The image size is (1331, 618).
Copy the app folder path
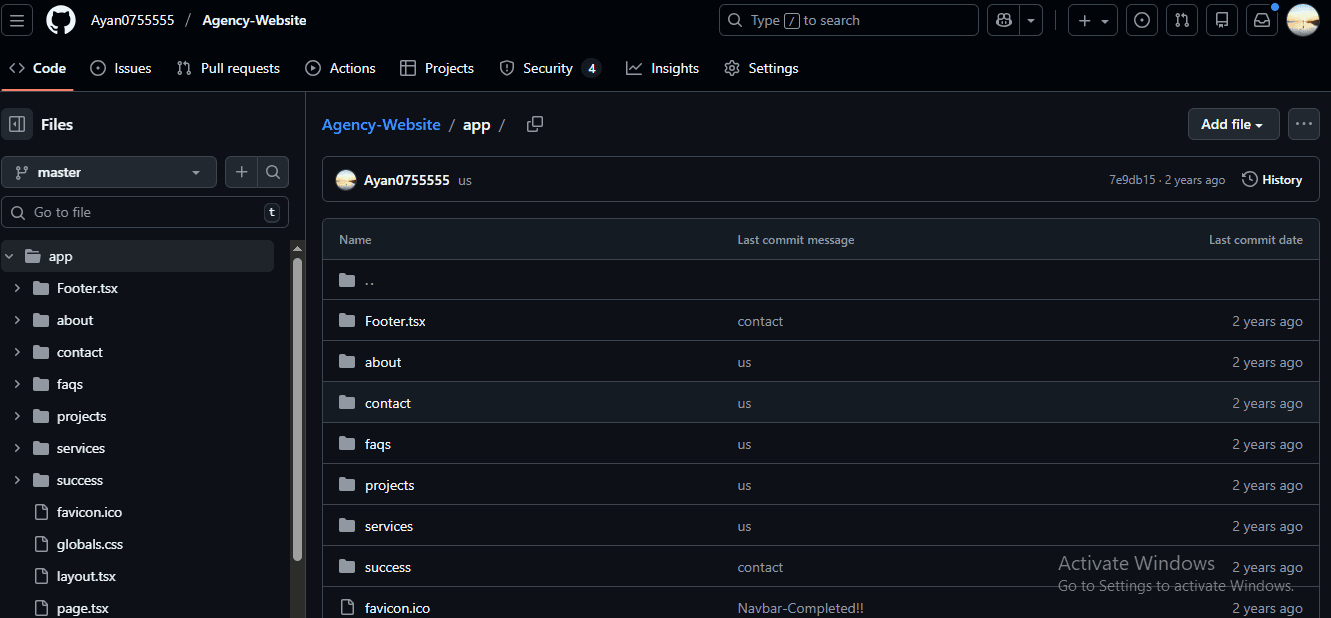point(535,124)
